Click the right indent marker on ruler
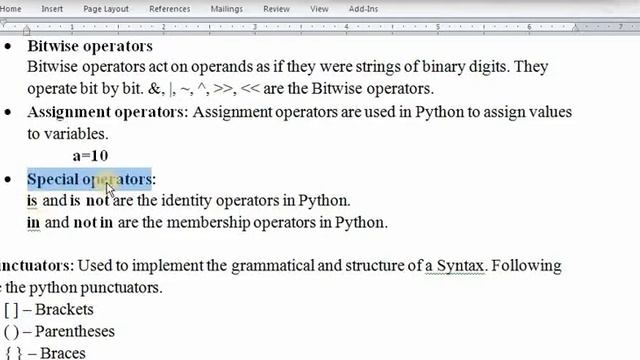The height and width of the screenshot is (360, 640). click(x=575, y=28)
